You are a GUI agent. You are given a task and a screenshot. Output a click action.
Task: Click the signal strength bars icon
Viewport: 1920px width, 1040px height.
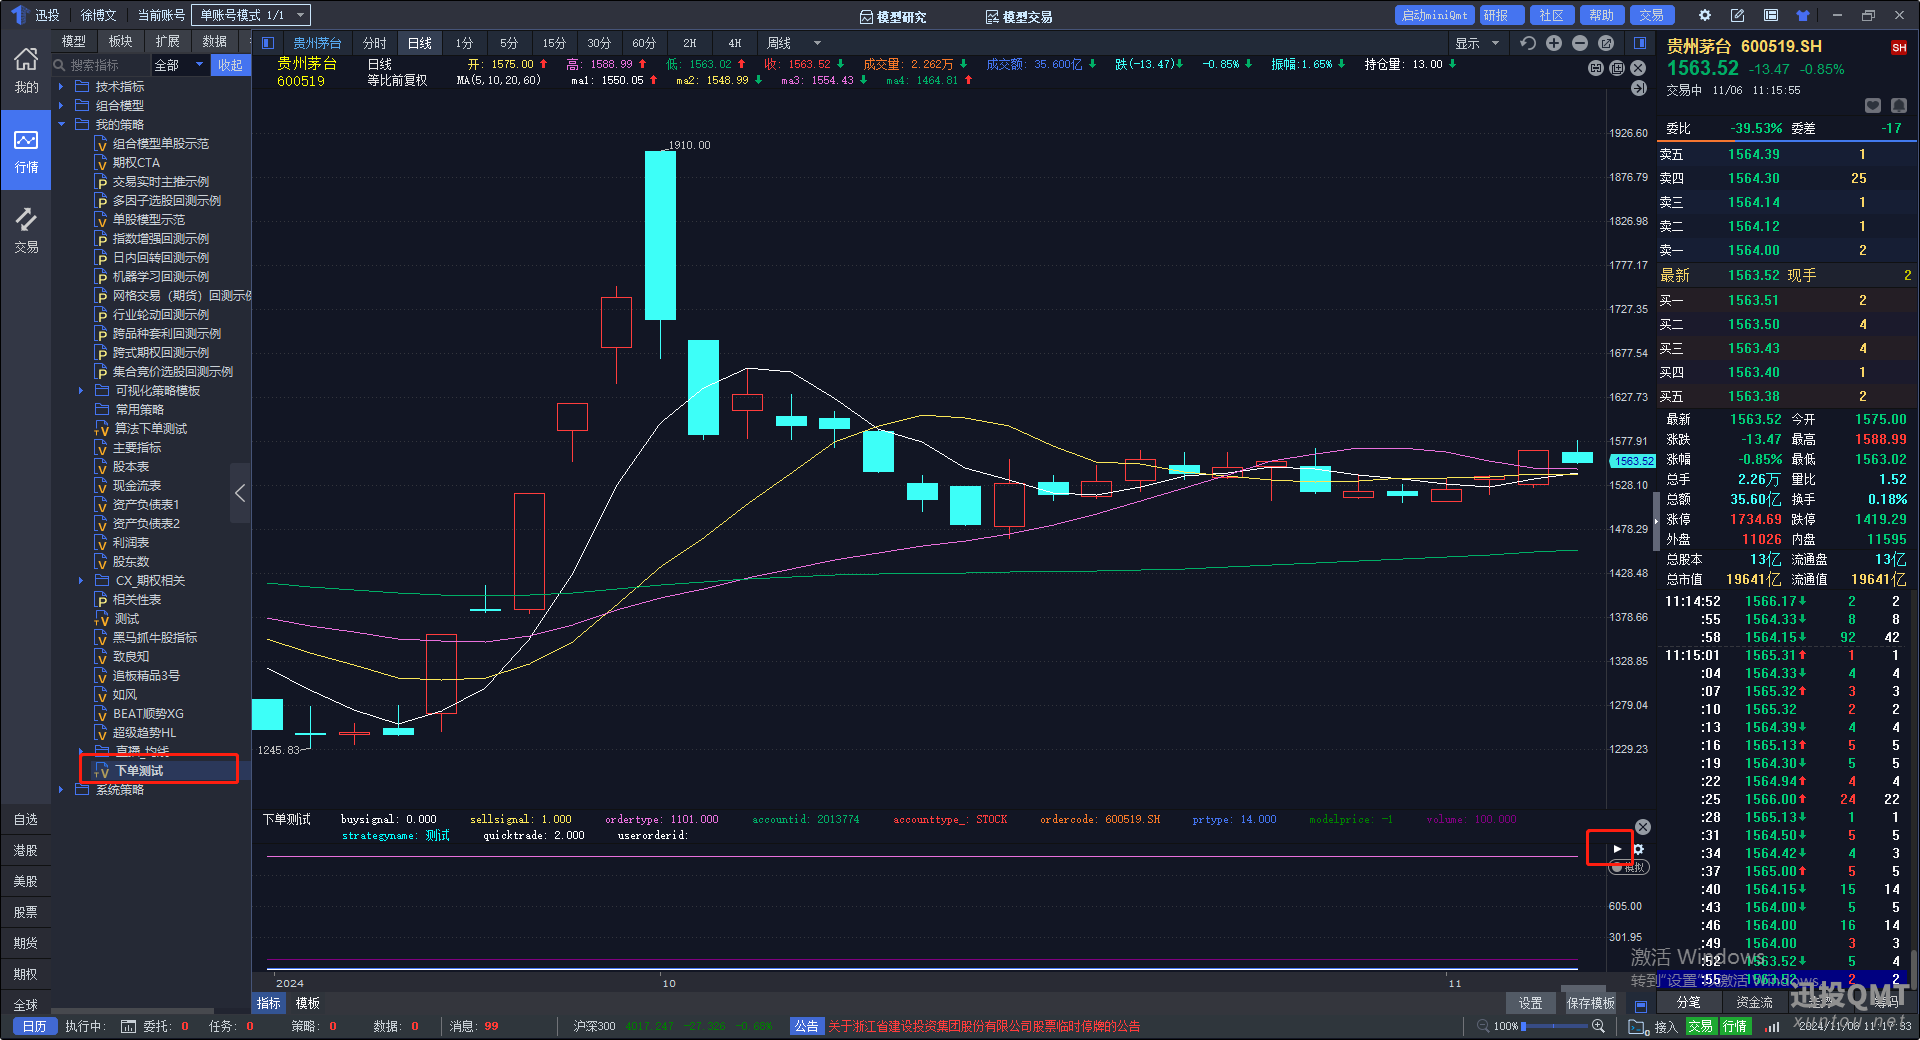click(x=1772, y=1027)
